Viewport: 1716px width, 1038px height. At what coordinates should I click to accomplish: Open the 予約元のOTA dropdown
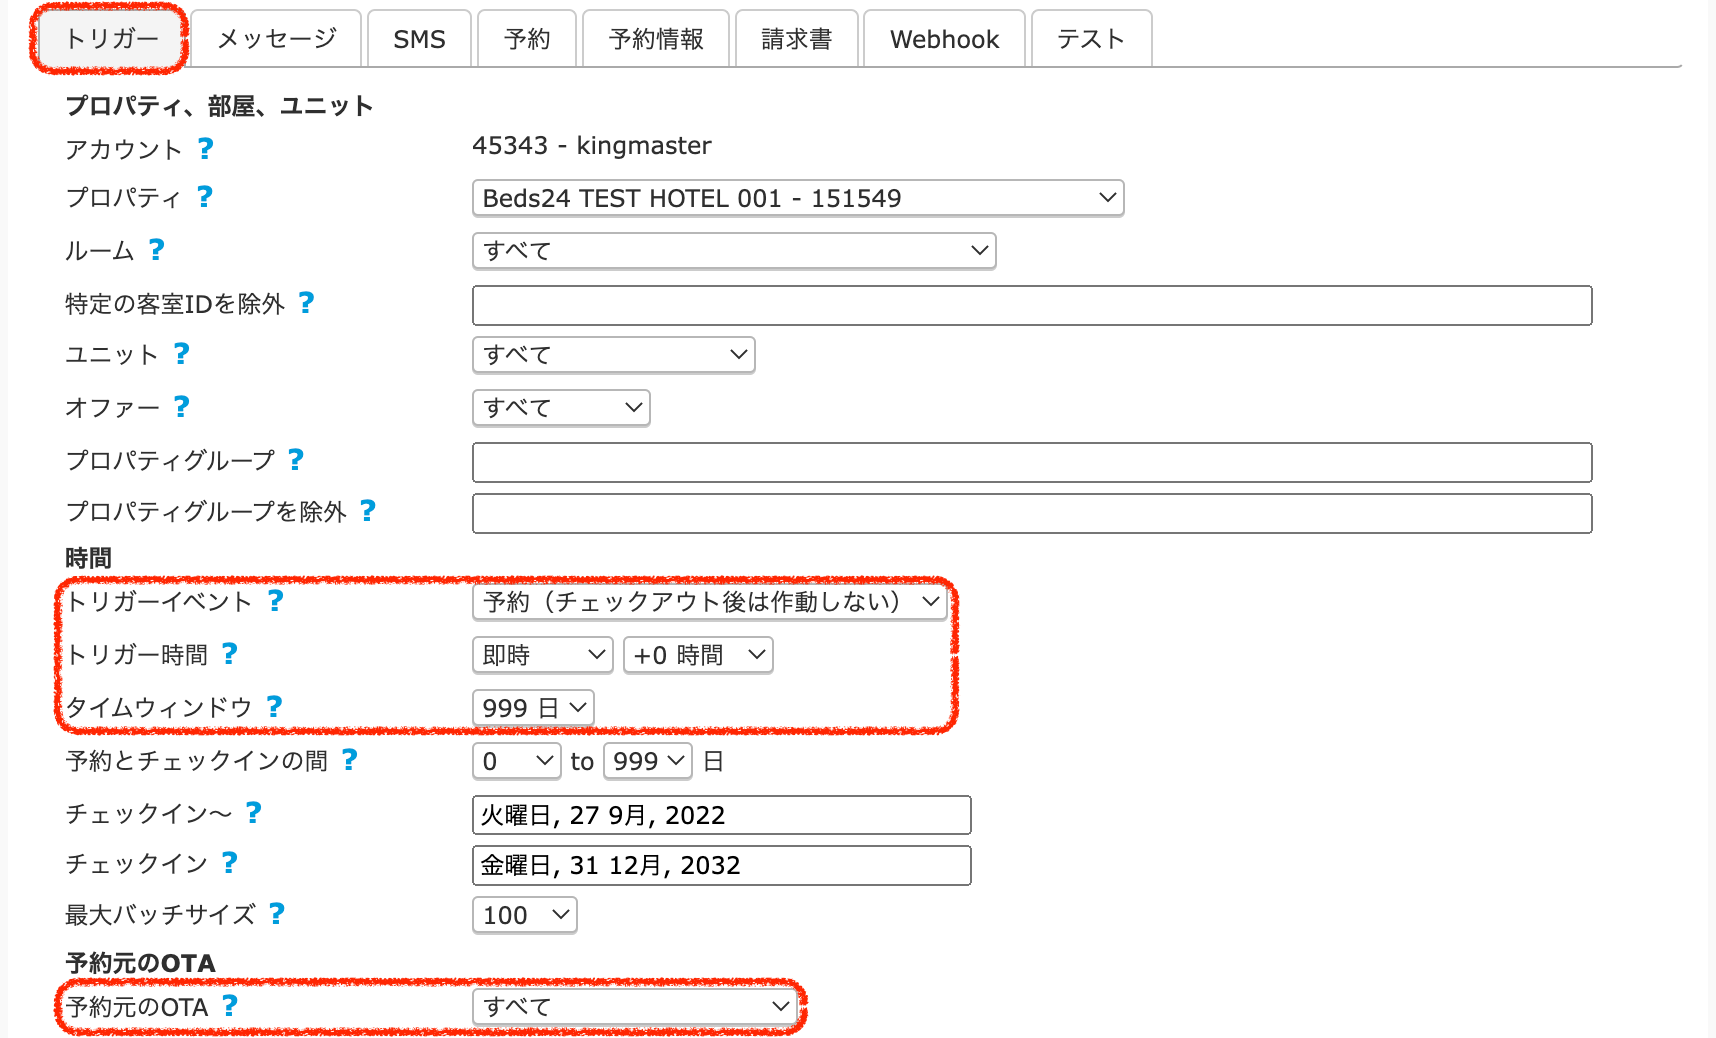tap(635, 1007)
